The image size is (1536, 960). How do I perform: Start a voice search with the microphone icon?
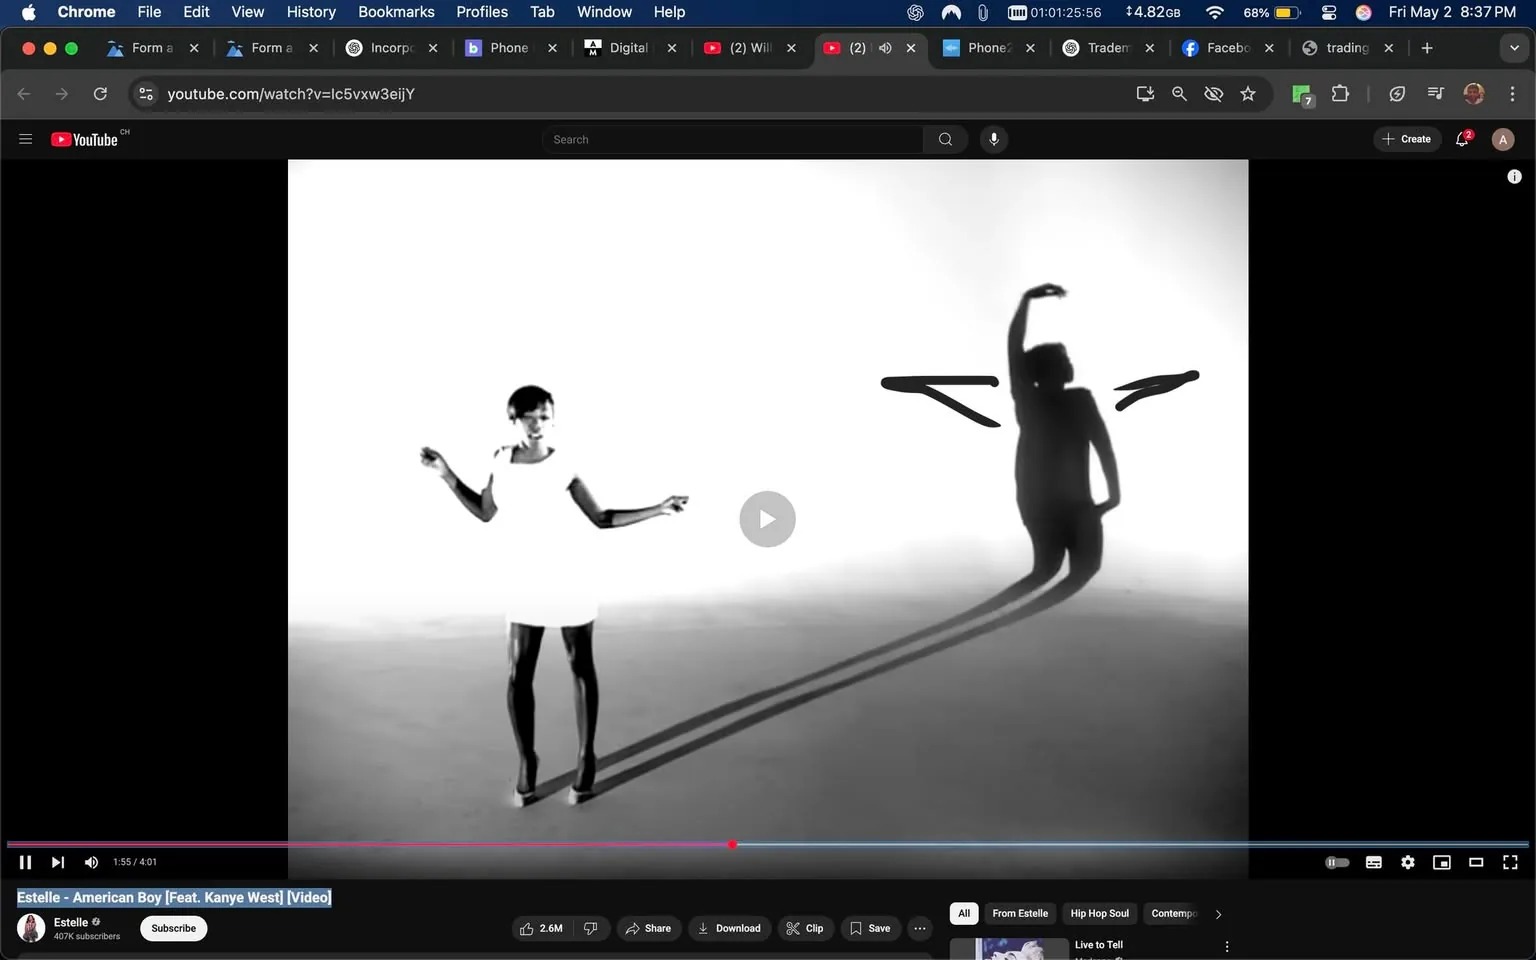coord(993,139)
